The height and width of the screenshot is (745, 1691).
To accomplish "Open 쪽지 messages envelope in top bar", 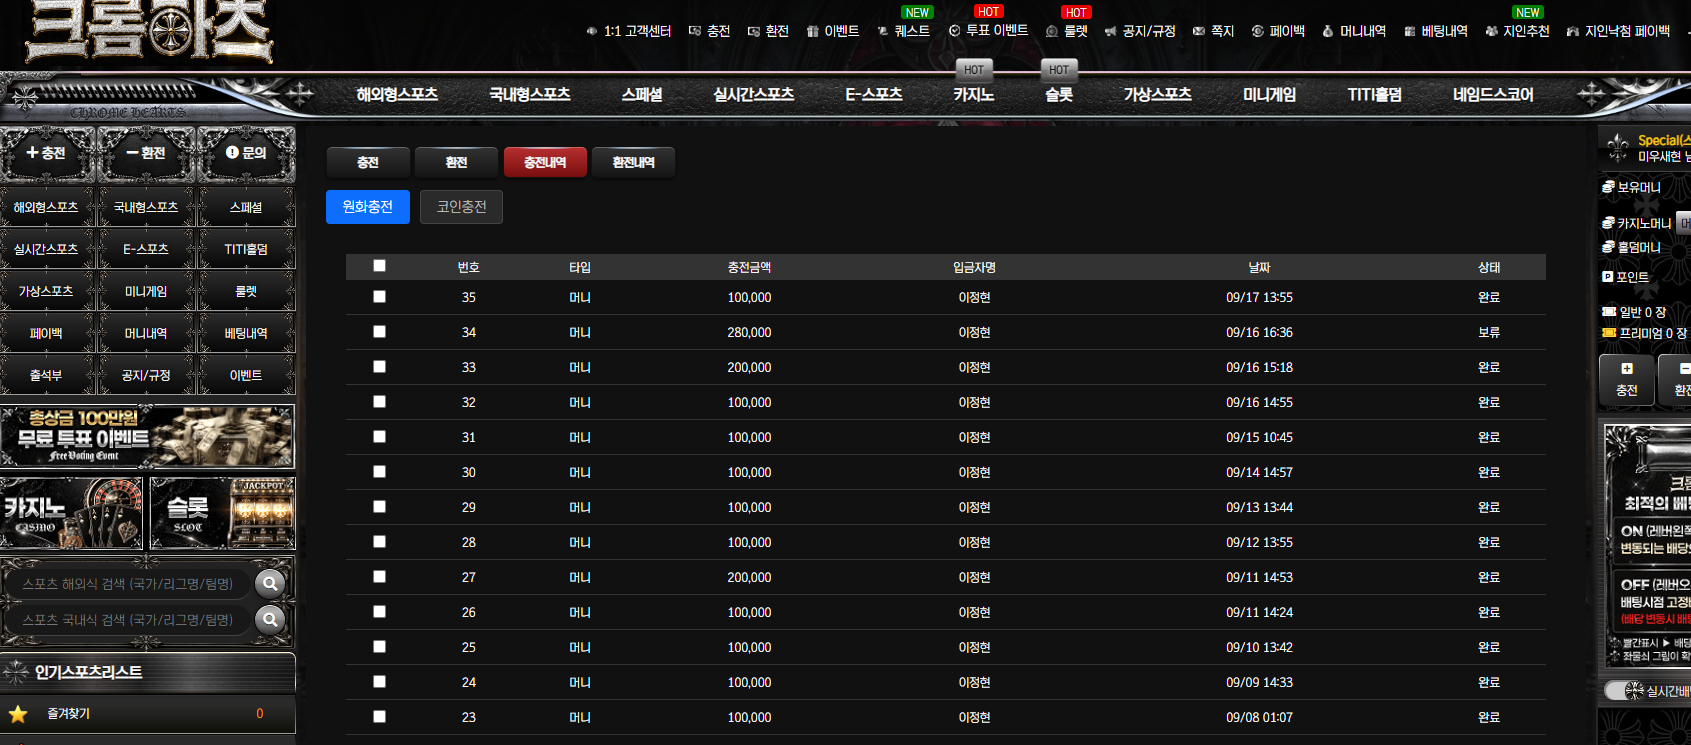I will click(x=1198, y=31).
